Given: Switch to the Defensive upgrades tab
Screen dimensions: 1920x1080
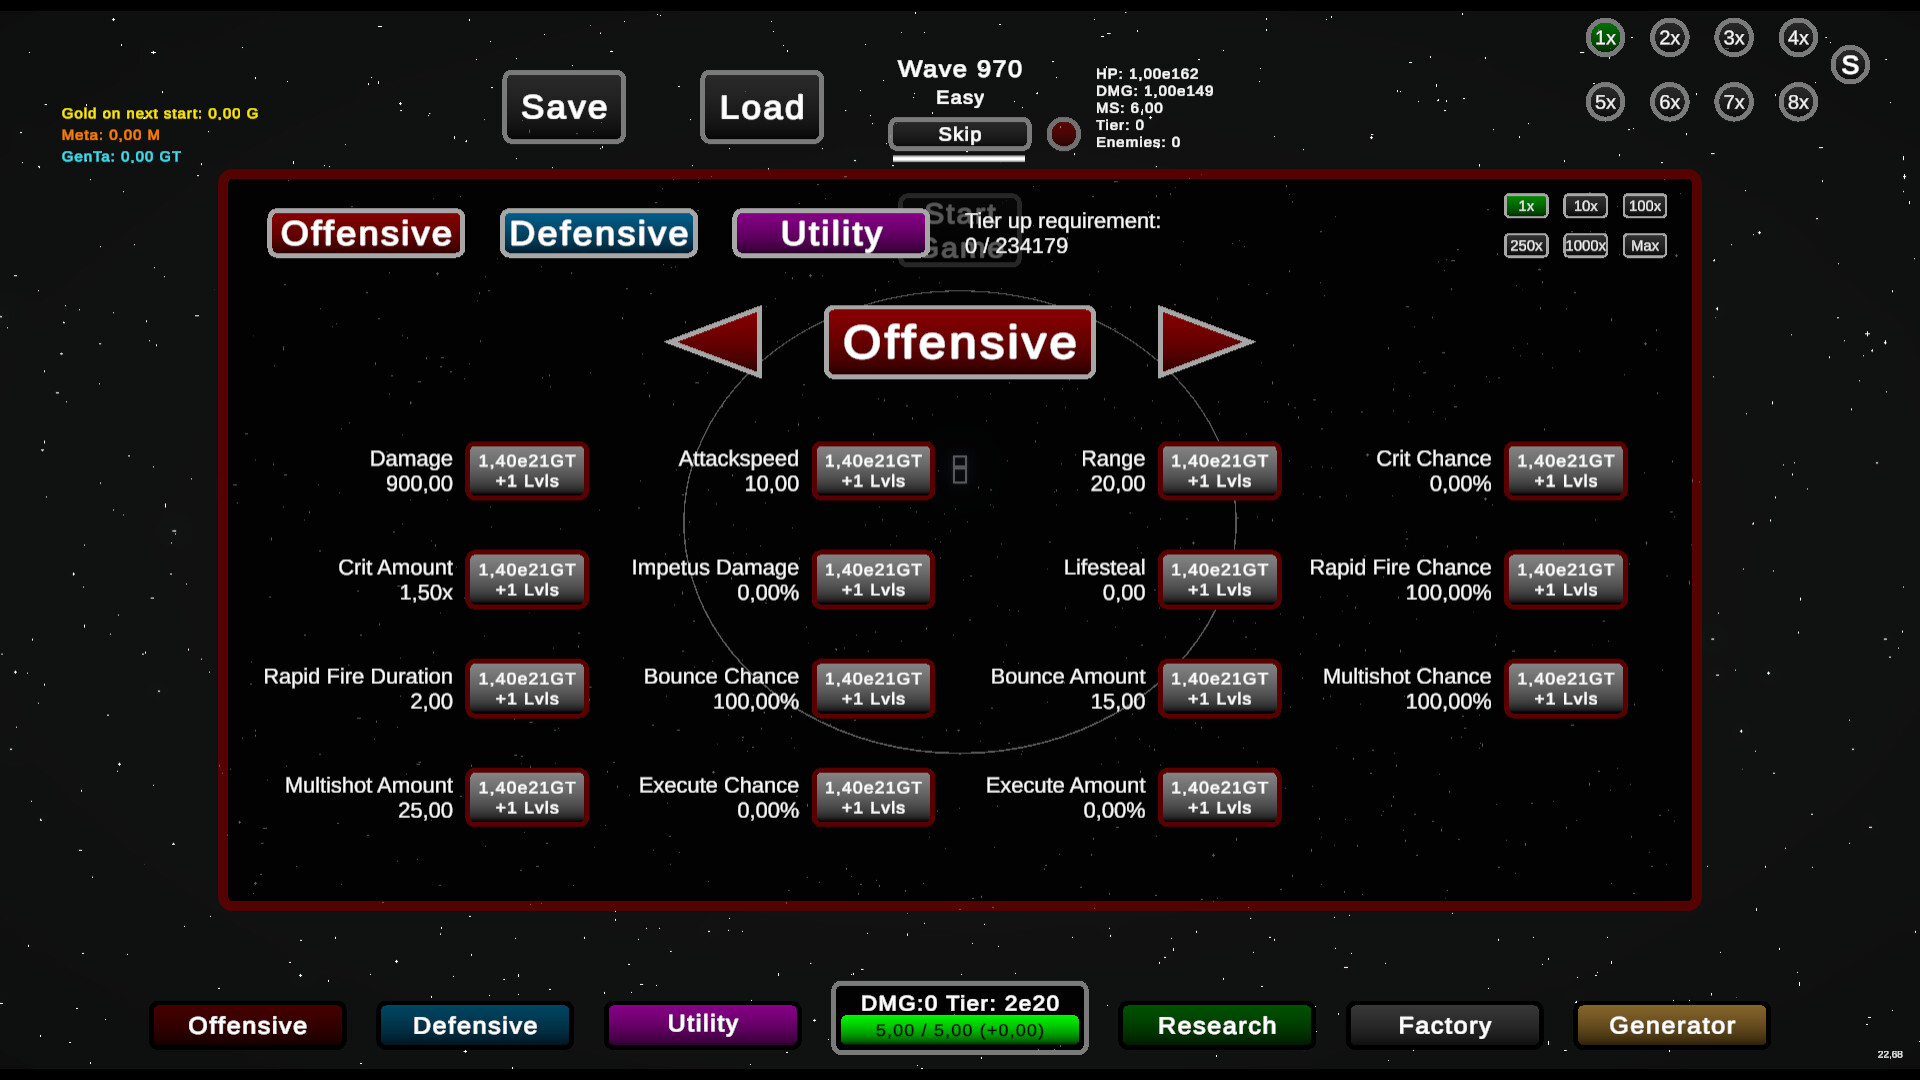Looking at the screenshot, I should 598,233.
